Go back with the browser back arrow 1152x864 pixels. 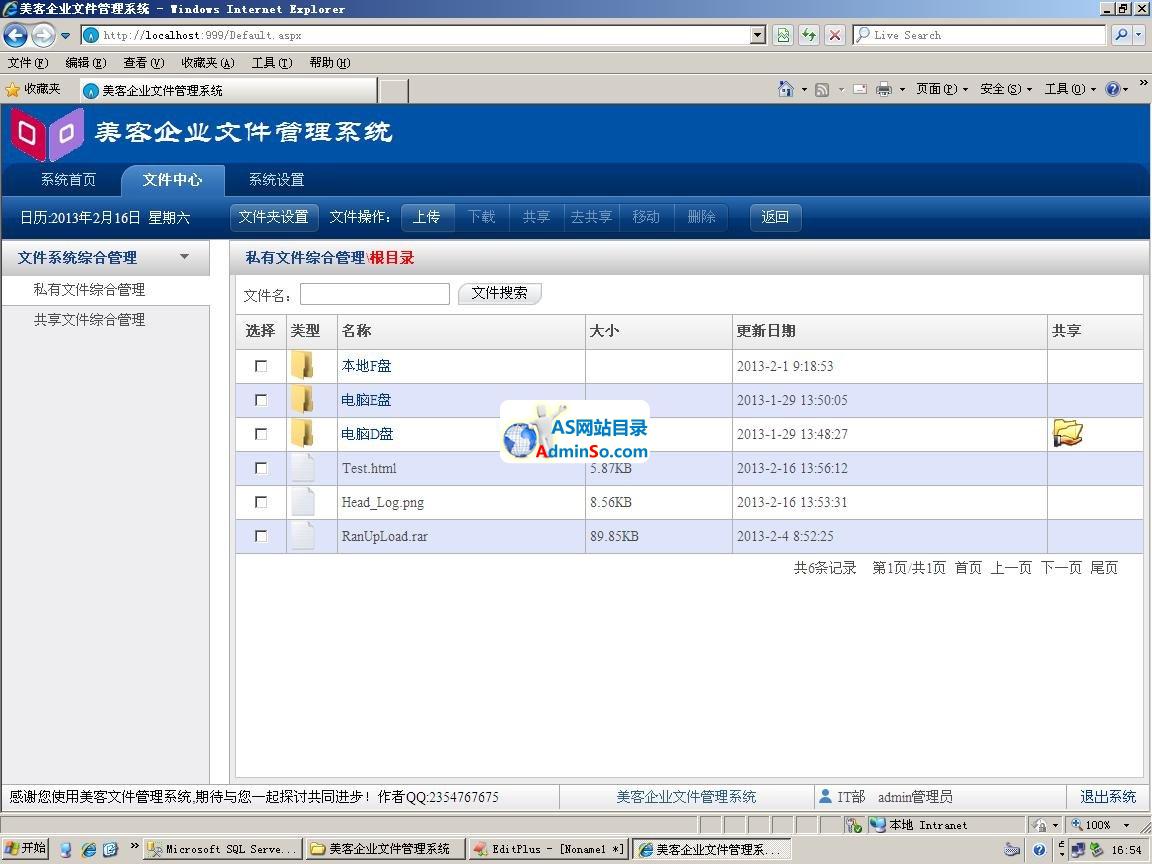(15, 35)
